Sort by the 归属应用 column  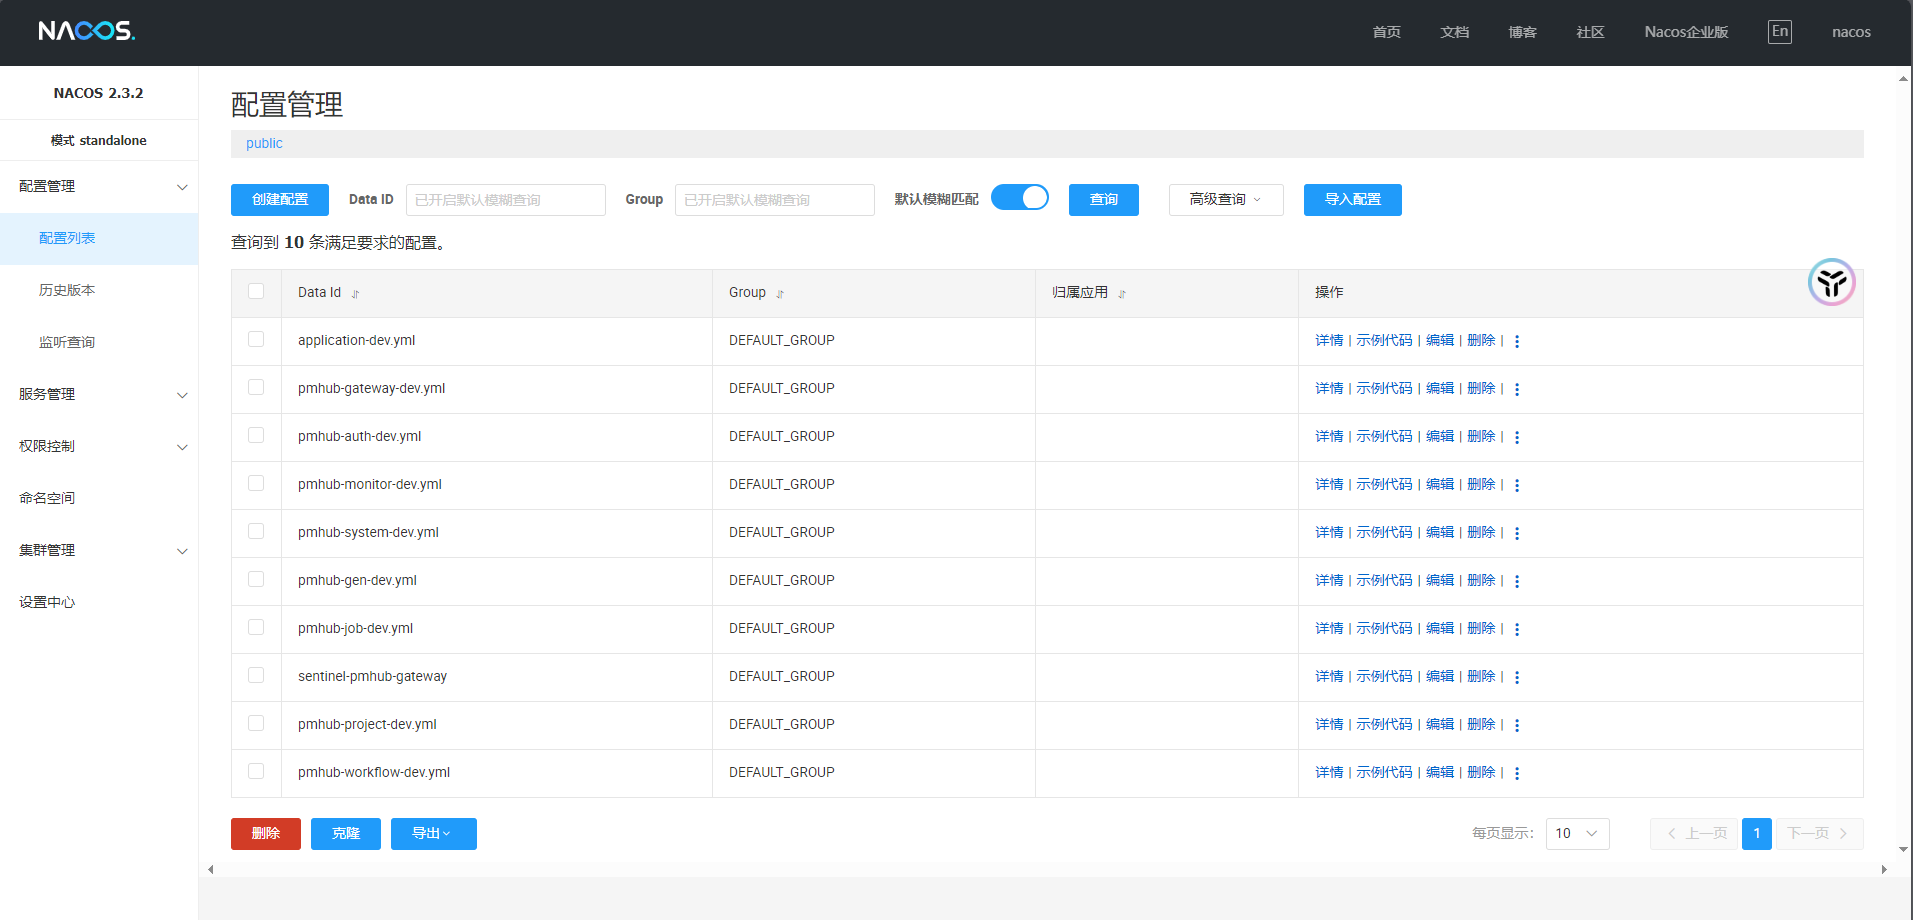click(1122, 292)
